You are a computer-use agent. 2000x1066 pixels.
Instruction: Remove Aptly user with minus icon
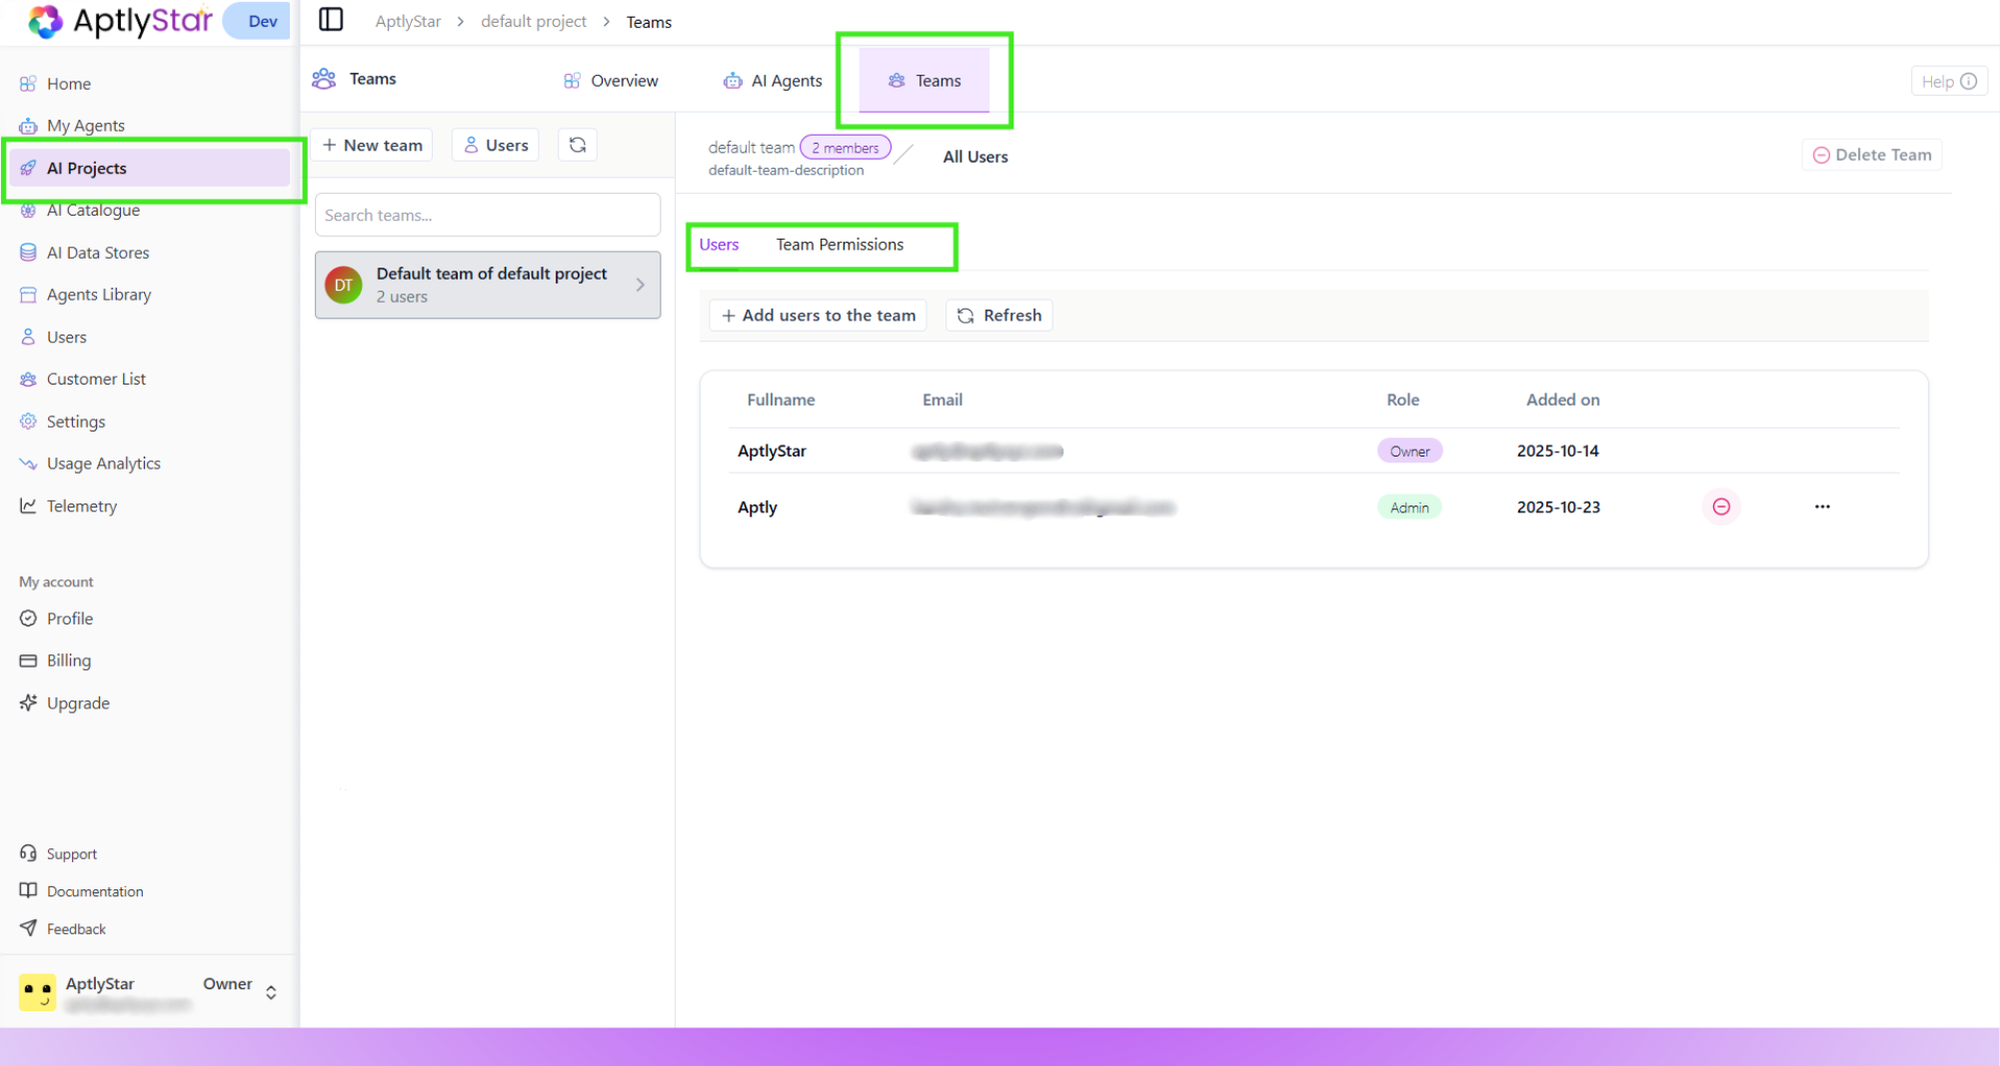pyautogui.click(x=1721, y=507)
